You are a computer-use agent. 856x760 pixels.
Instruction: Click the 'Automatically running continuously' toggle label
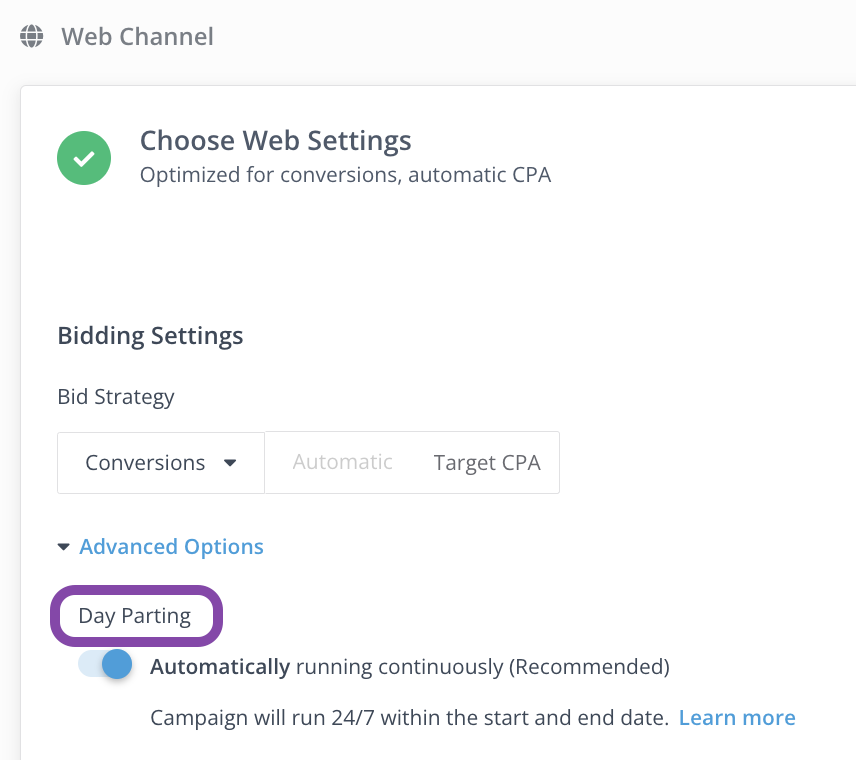pos(410,667)
